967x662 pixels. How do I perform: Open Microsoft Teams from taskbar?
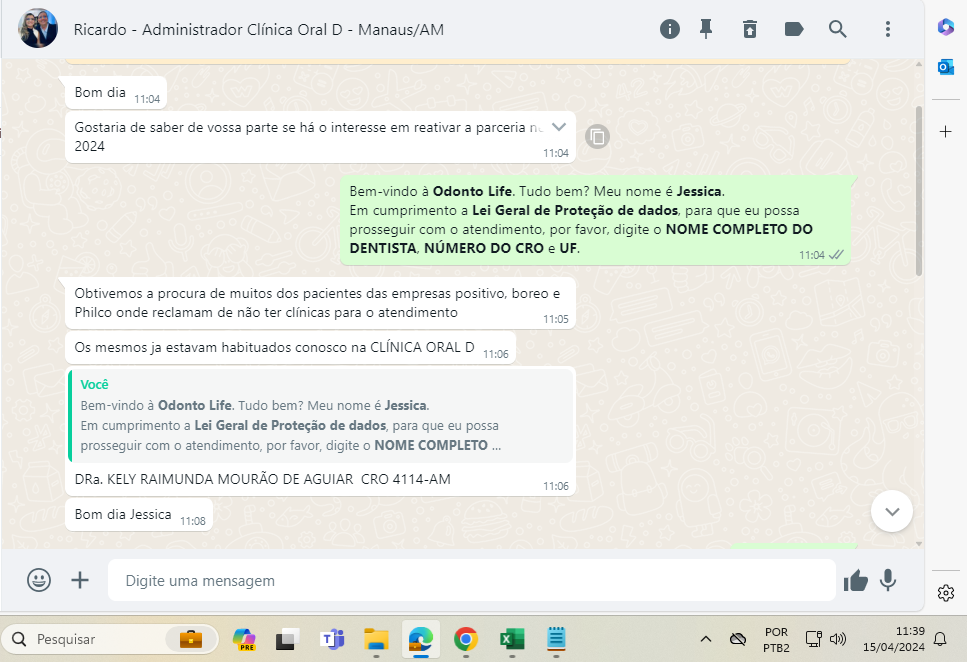click(x=332, y=639)
